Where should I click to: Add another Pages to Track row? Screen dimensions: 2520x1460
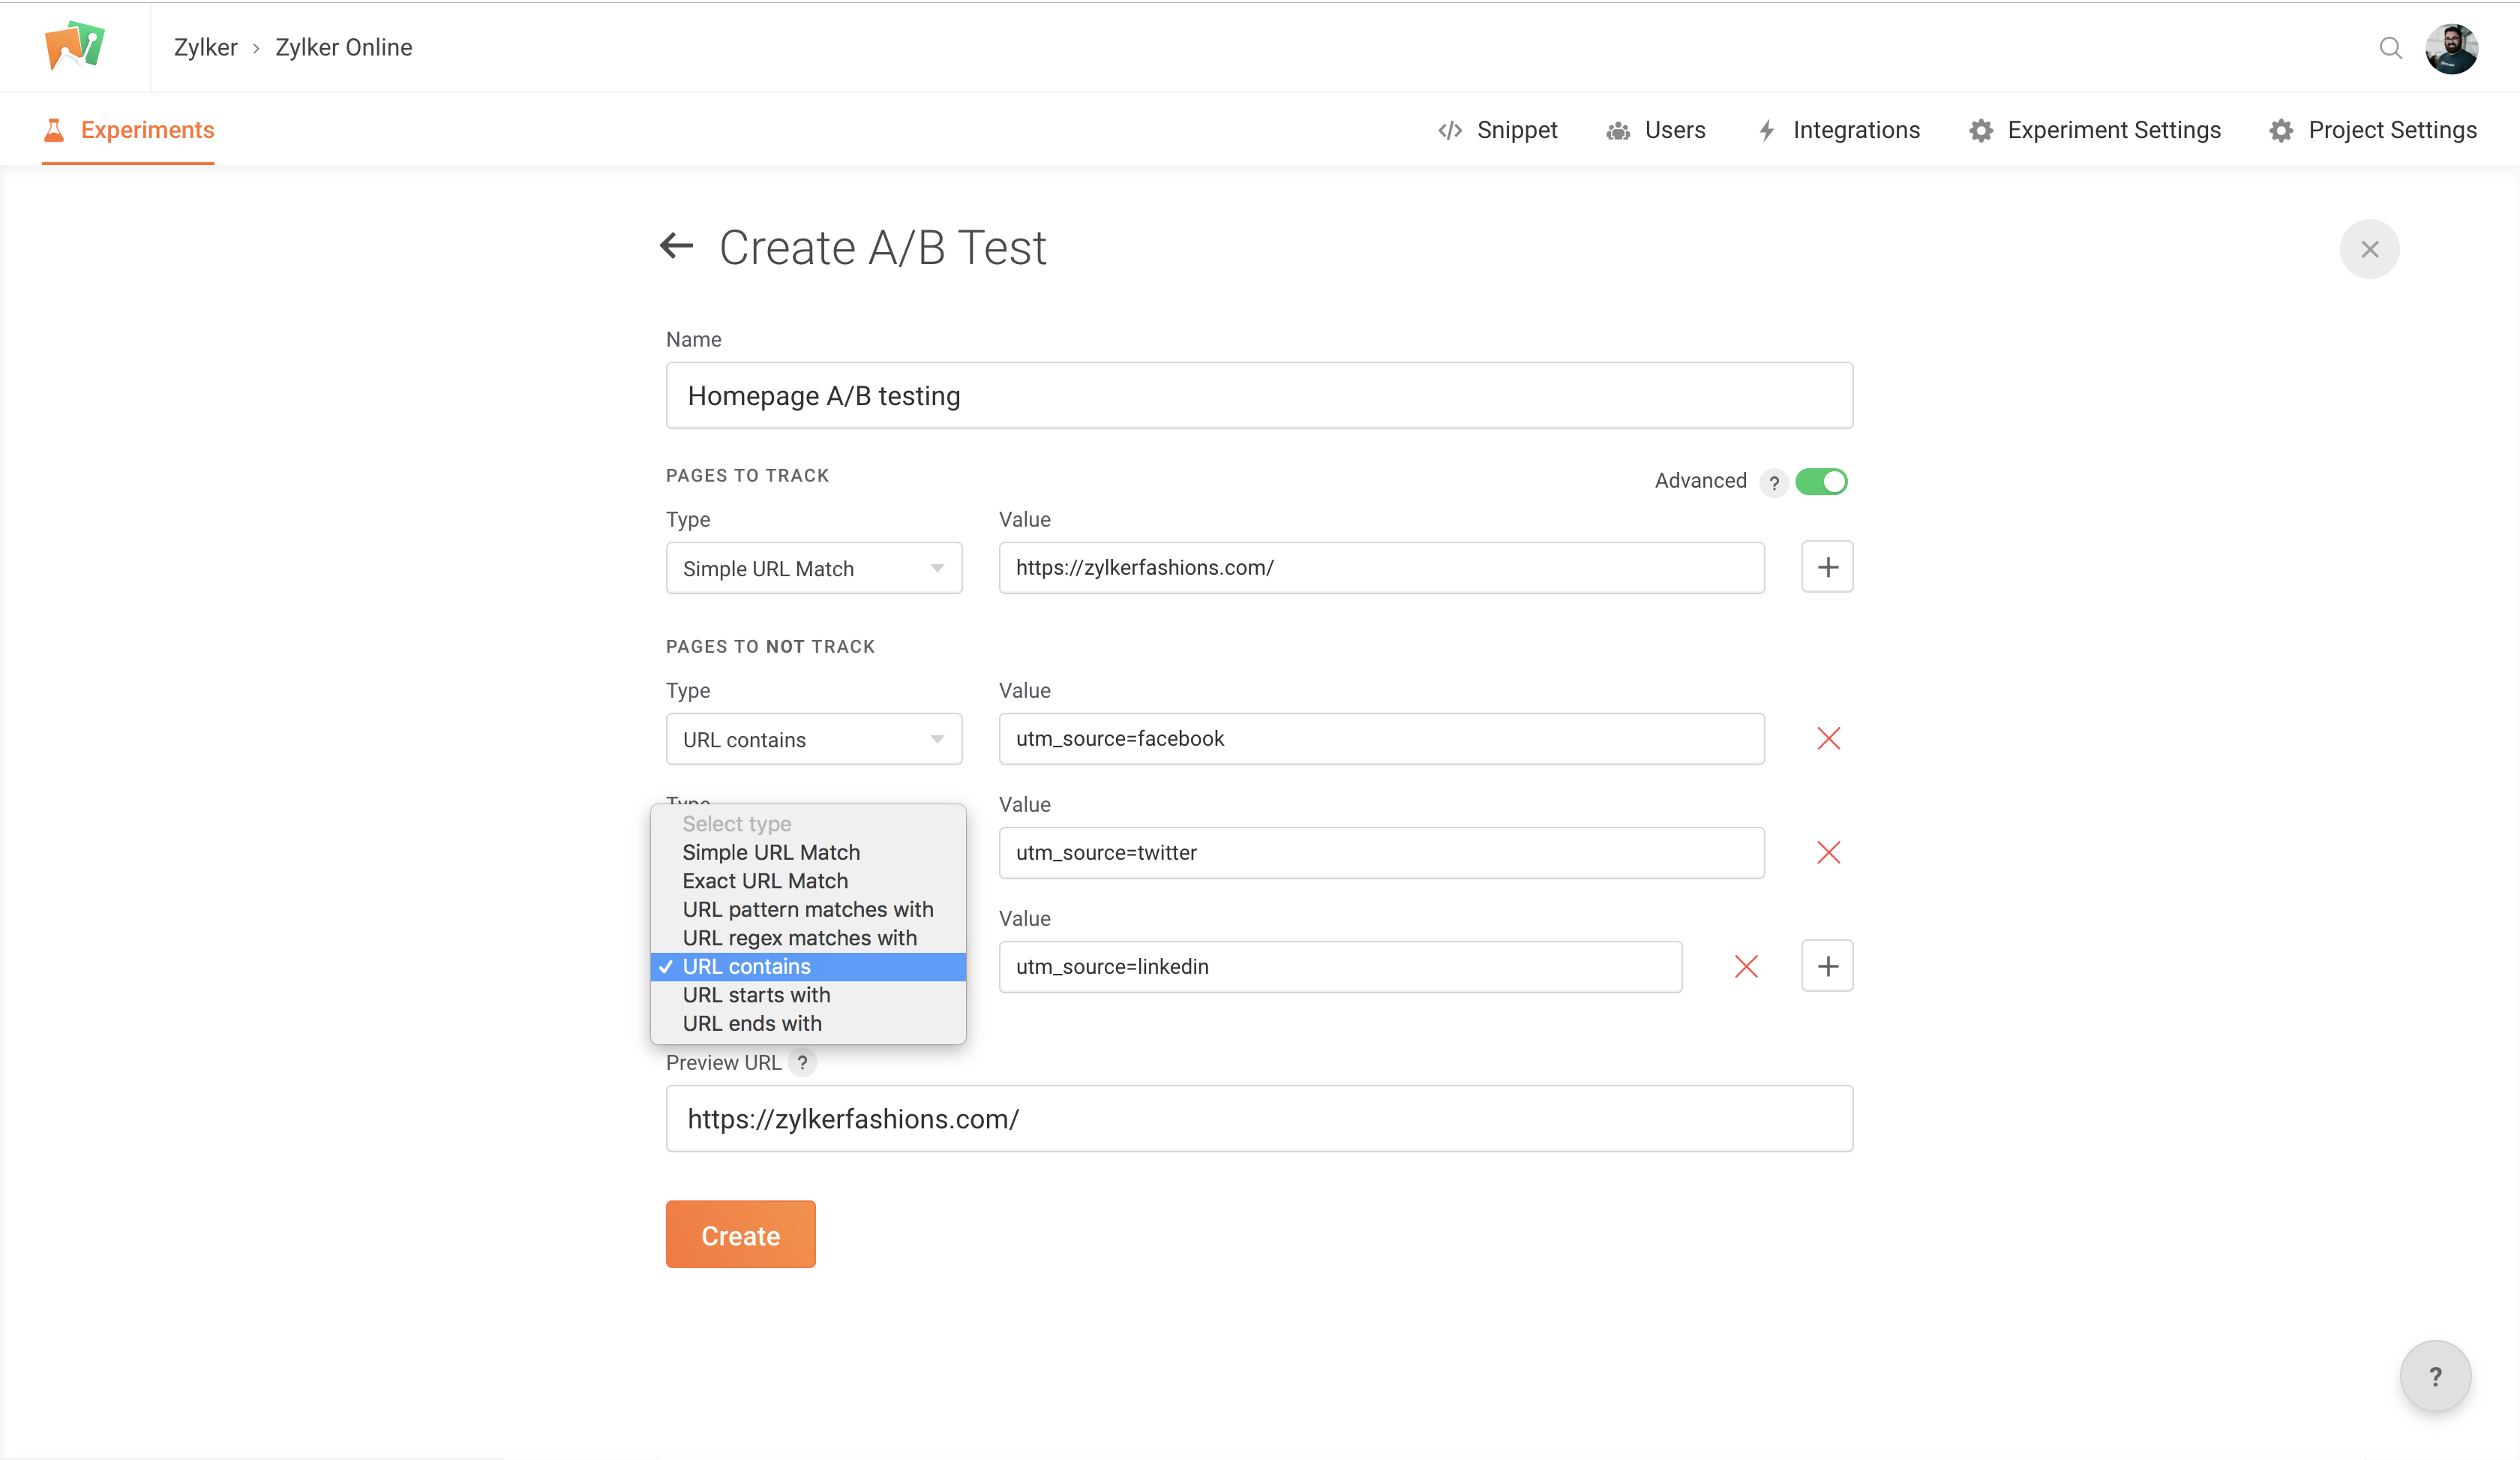click(1827, 568)
